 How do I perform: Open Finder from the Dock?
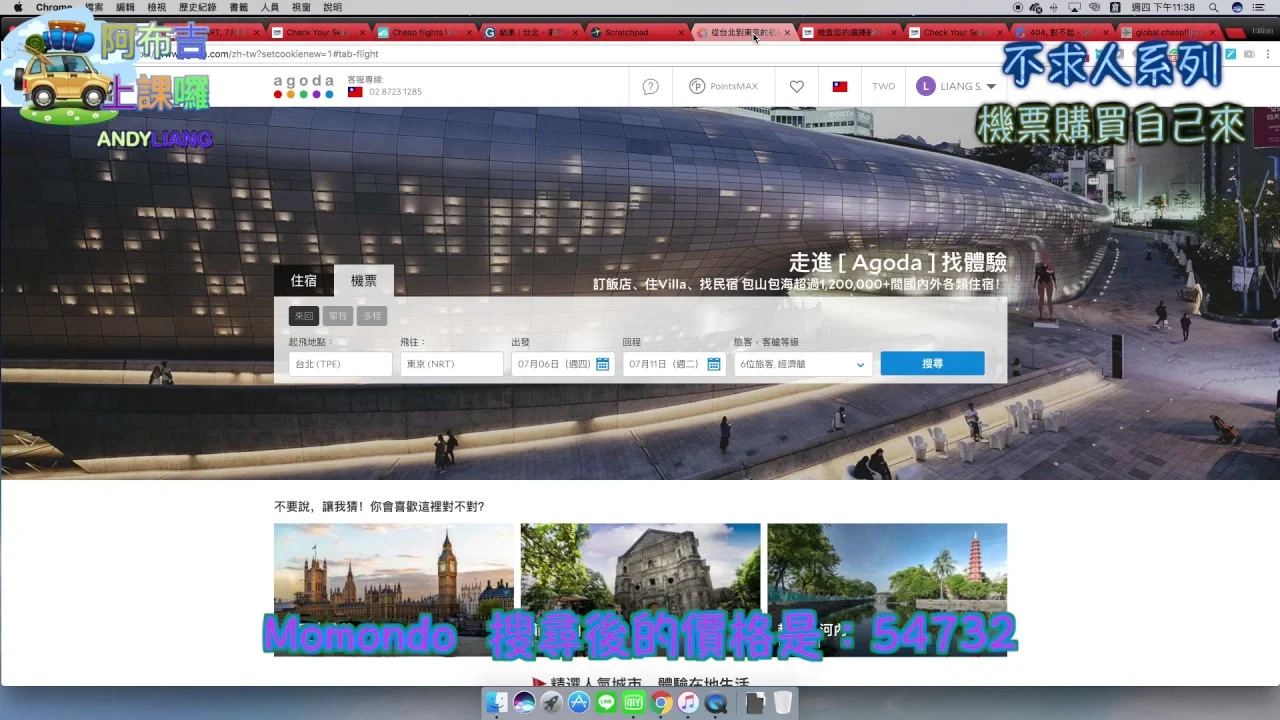(497, 703)
